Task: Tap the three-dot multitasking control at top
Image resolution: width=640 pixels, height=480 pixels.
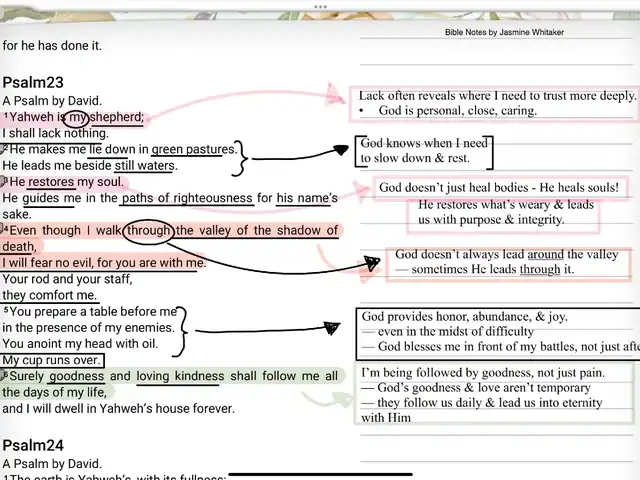Action: [x=320, y=6]
